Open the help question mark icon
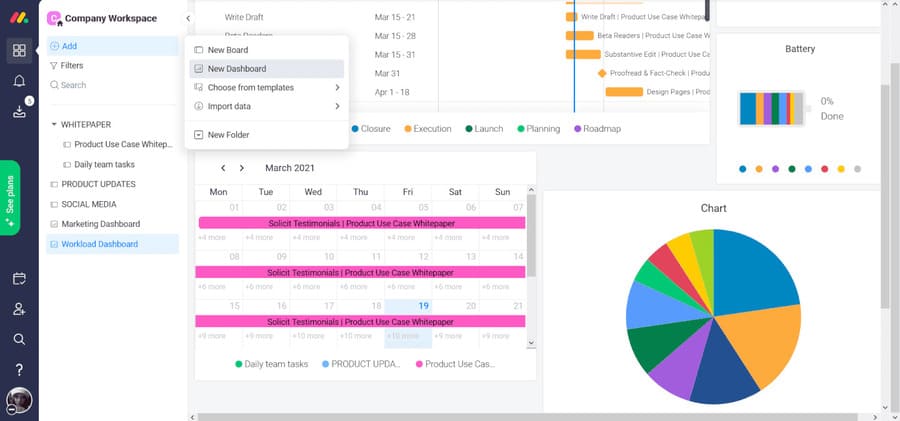 19,370
